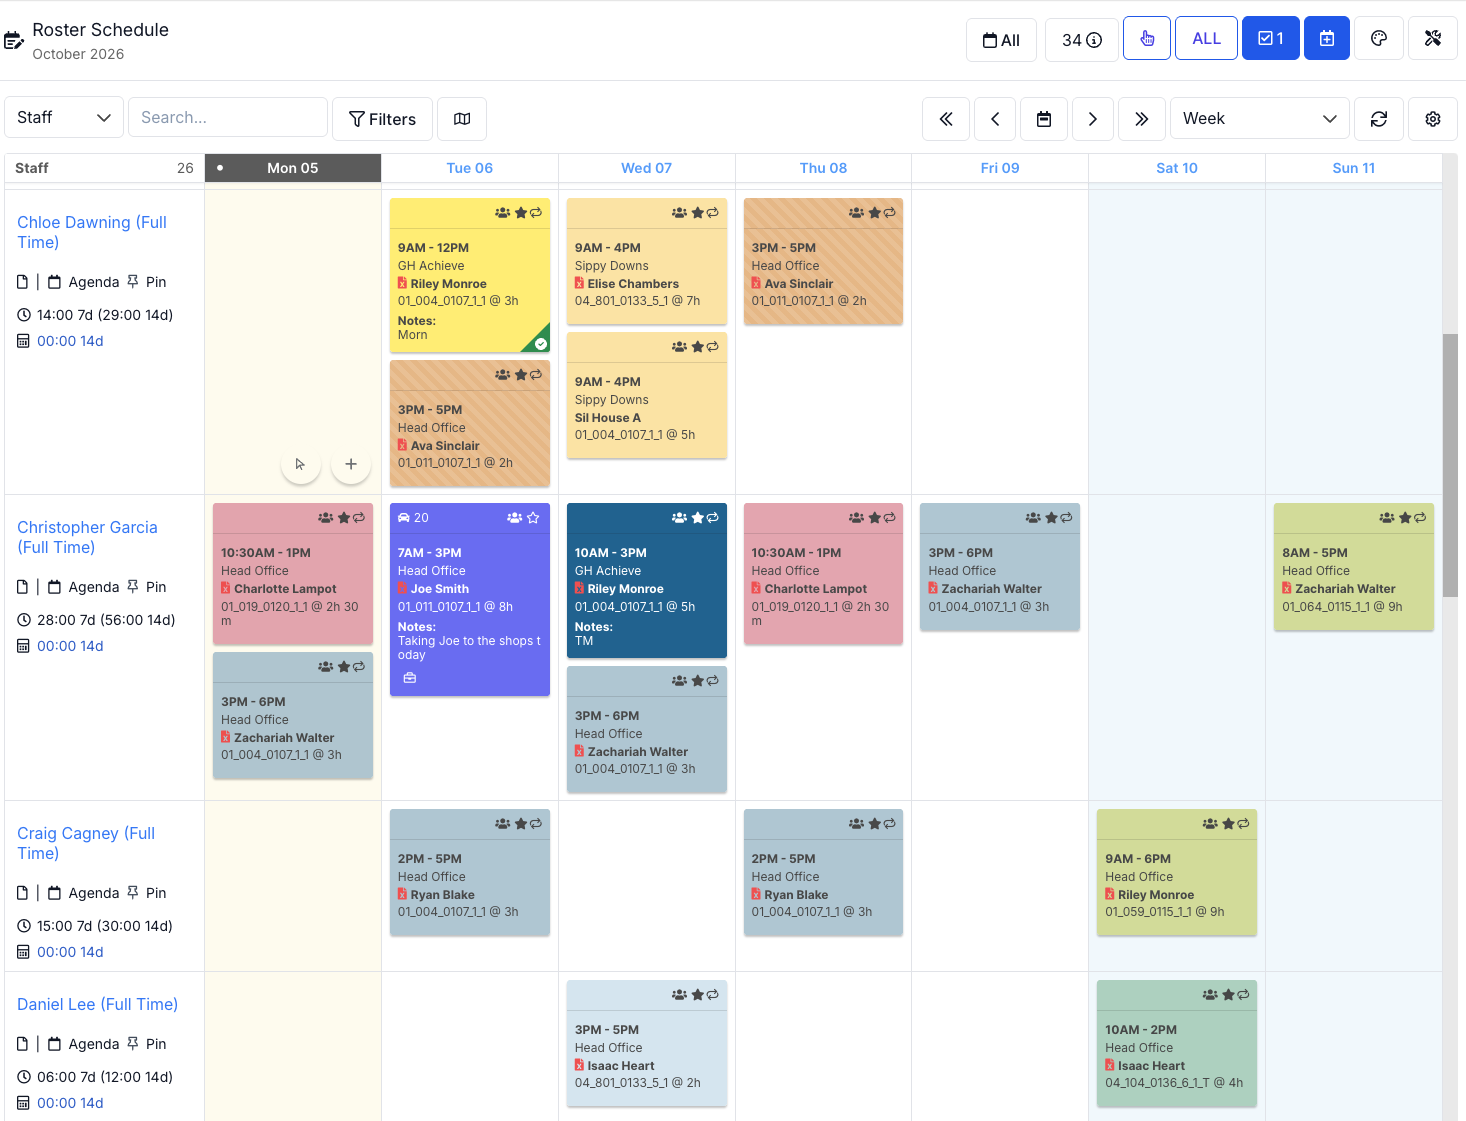Toggle star on Joe Smith 7AM shift
1466x1121 pixels.
click(533, 518)
